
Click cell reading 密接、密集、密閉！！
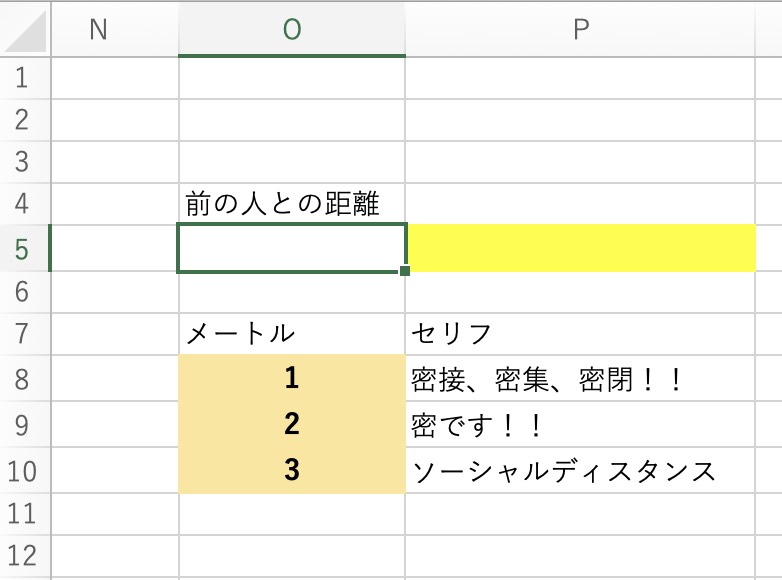coord(581,378)
